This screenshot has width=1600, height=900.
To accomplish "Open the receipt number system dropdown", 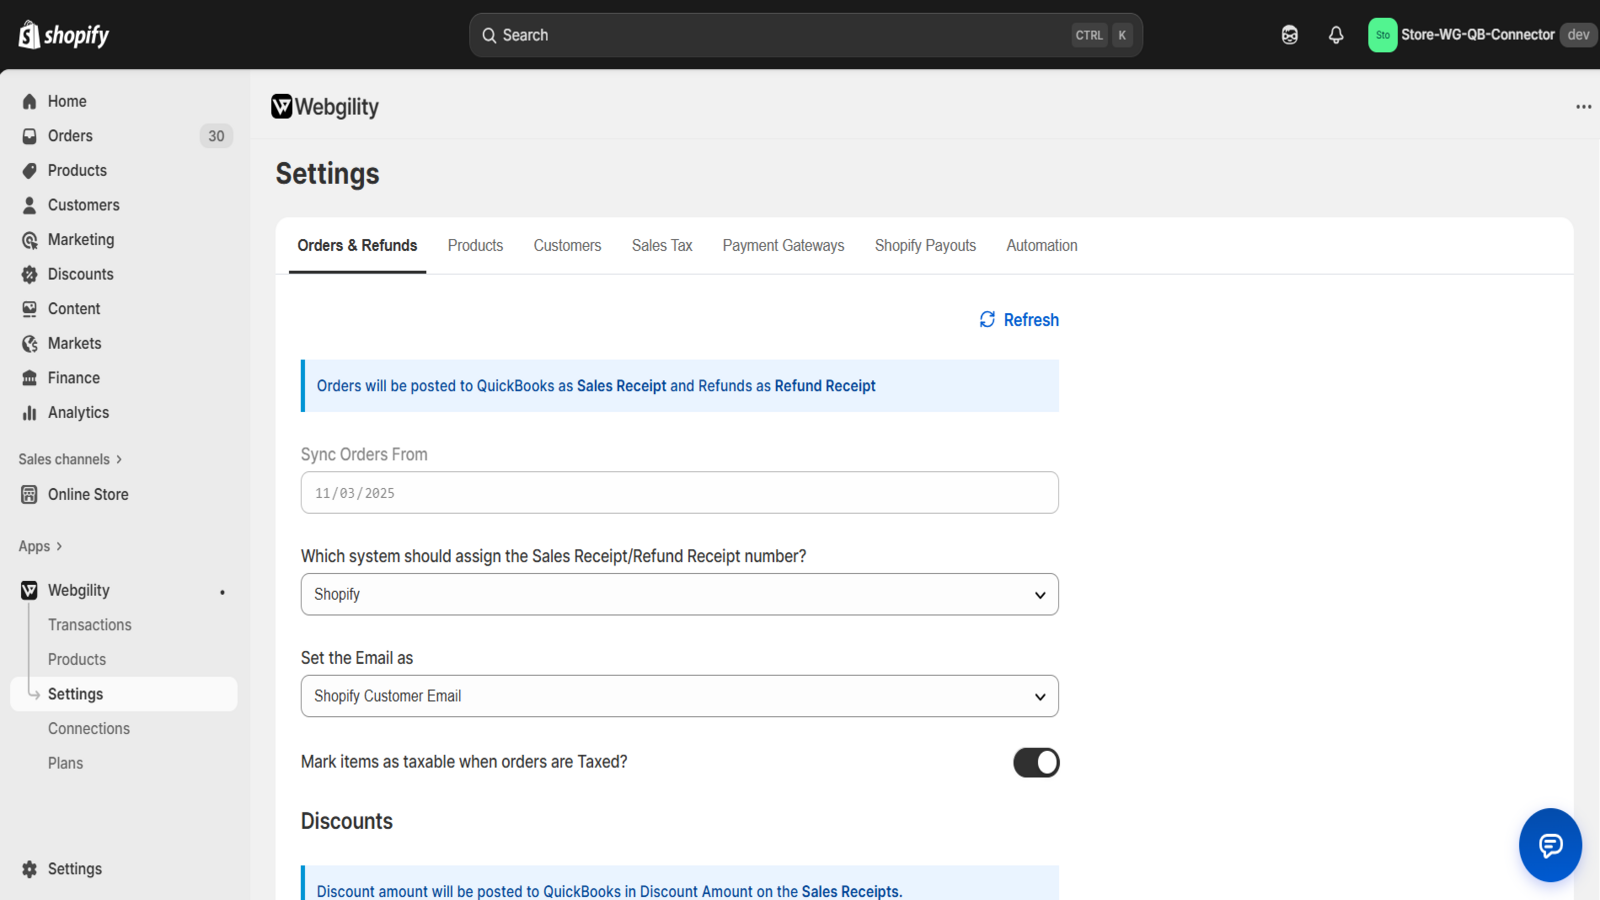I will pos(679,594).
